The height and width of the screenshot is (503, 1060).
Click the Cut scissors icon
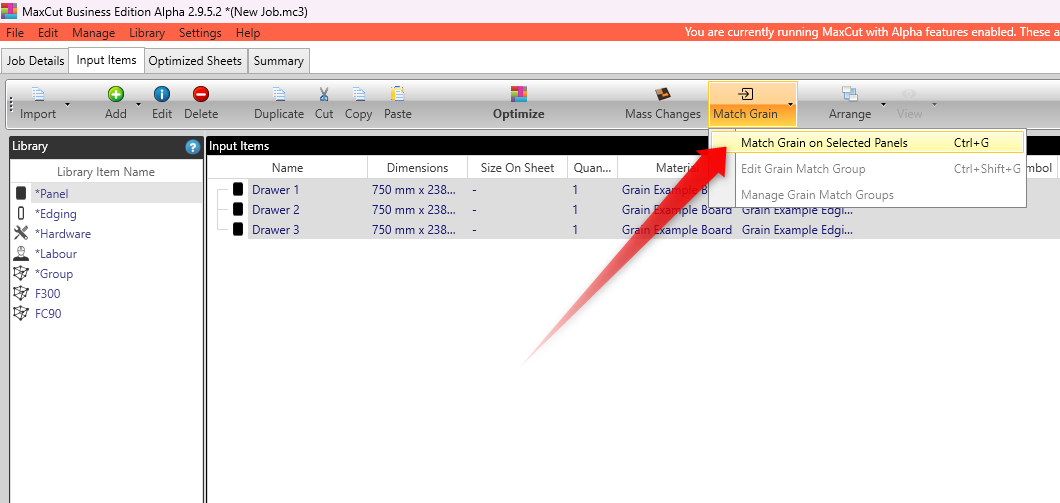(324, 95)
